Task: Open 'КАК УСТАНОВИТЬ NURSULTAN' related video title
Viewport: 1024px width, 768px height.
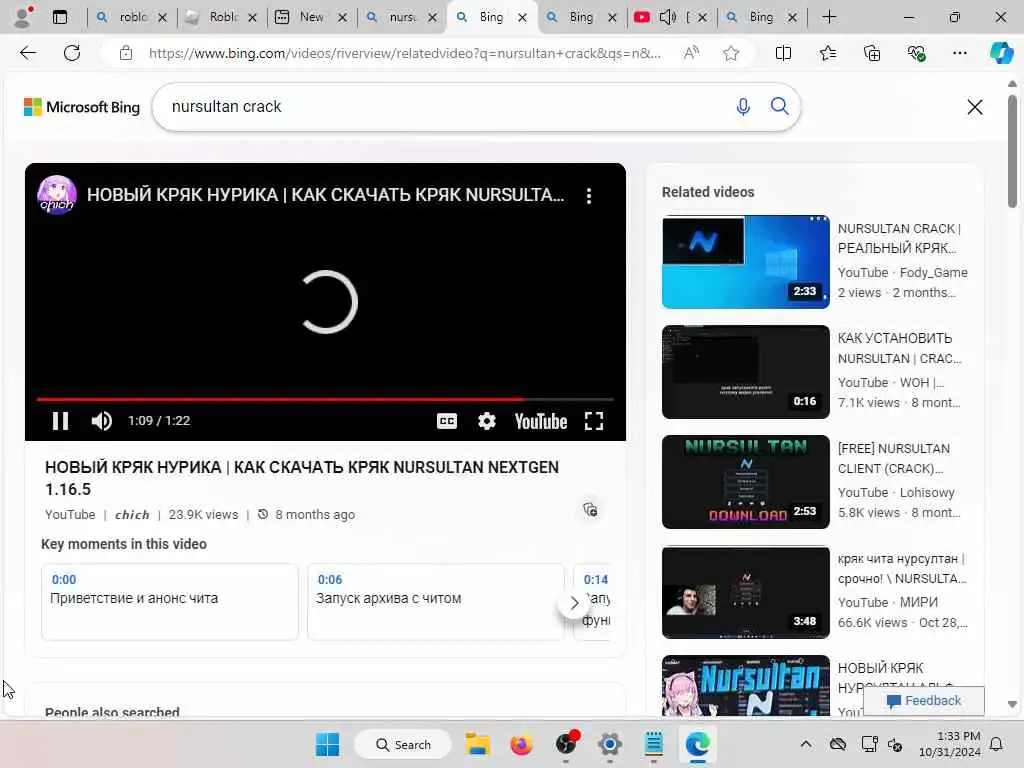Action: pyautogui.click(x=899, y=348)
